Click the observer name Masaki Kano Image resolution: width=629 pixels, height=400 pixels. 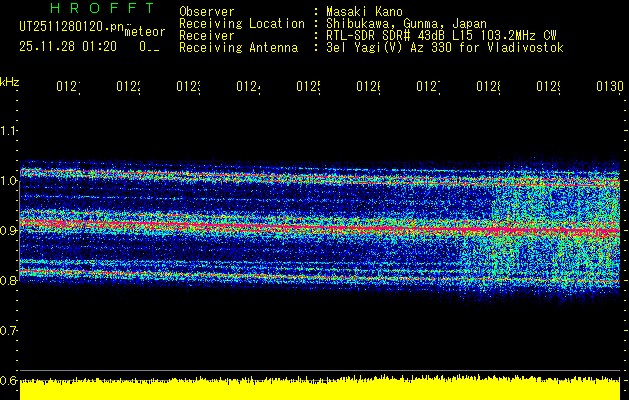(x=364, y=11)
